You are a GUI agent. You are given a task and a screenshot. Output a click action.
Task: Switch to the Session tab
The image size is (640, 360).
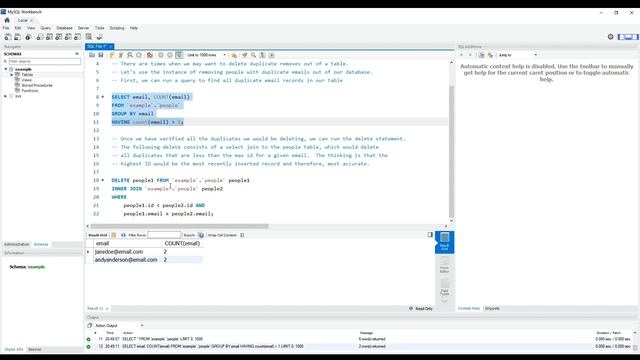tap(35, 349)
